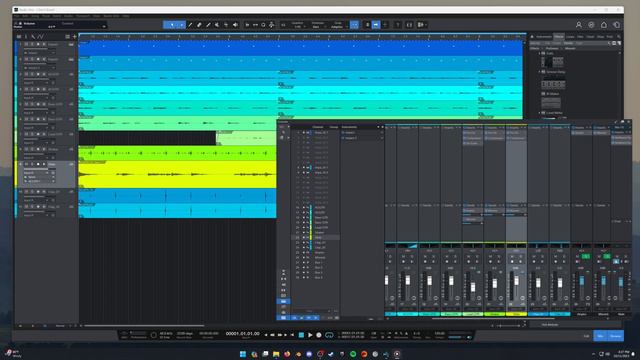This screenshot has width=640, height=360.
Task: Click the arrangement horizontal scrollbar
Action: [x=144, y=326]
